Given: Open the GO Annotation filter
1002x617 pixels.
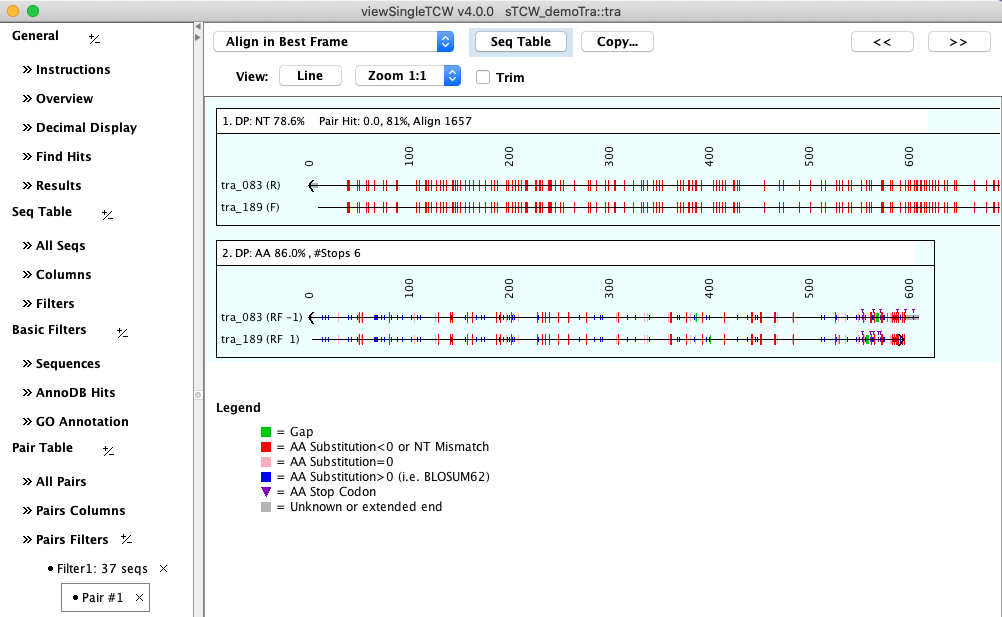Looking at the screenshot, I should pos(82,422).
